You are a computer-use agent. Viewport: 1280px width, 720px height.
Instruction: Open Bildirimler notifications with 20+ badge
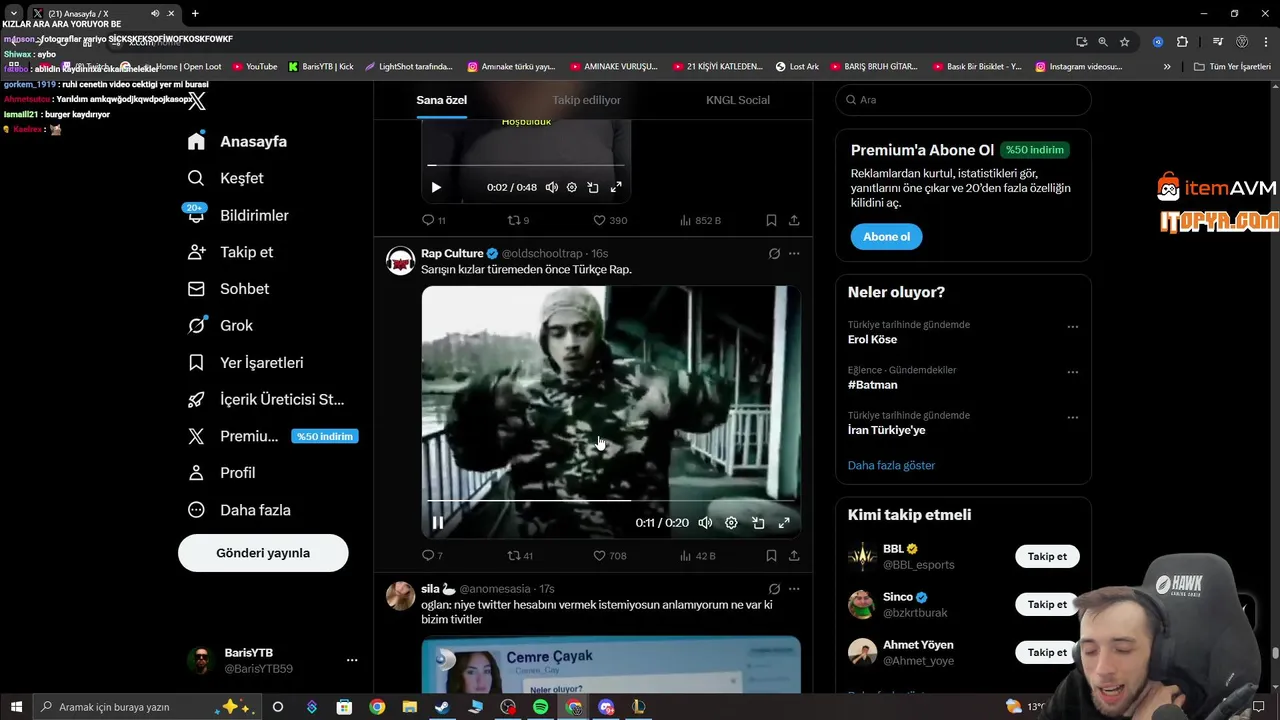(x=237, y=215)
